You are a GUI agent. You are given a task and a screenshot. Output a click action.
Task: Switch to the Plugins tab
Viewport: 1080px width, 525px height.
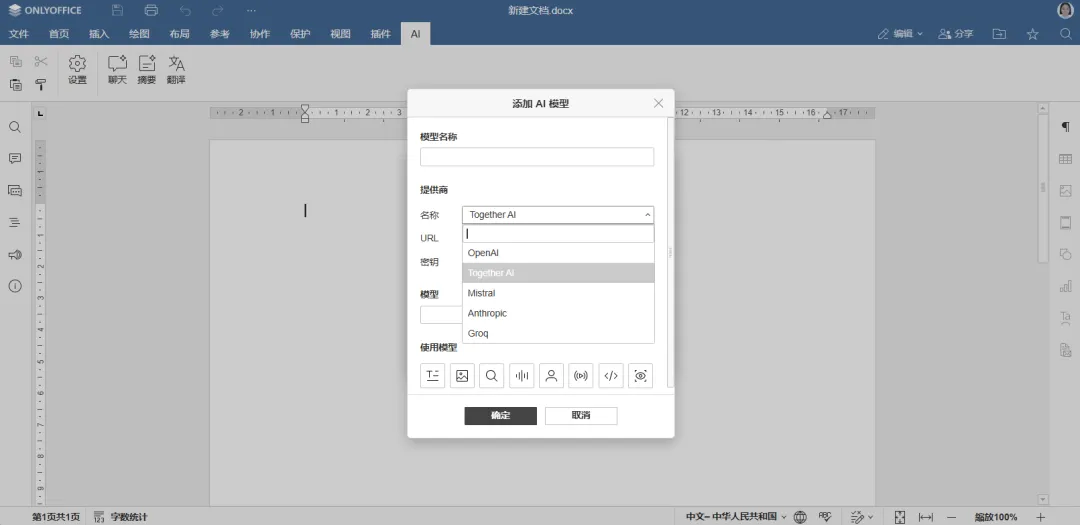pyautogui.click(x=380, y=33)
